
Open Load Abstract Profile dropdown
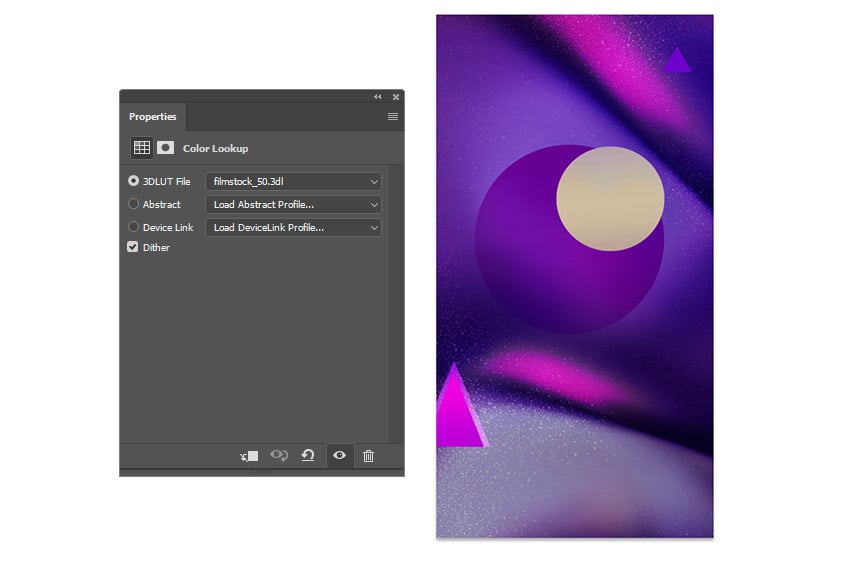coord(293,204)
